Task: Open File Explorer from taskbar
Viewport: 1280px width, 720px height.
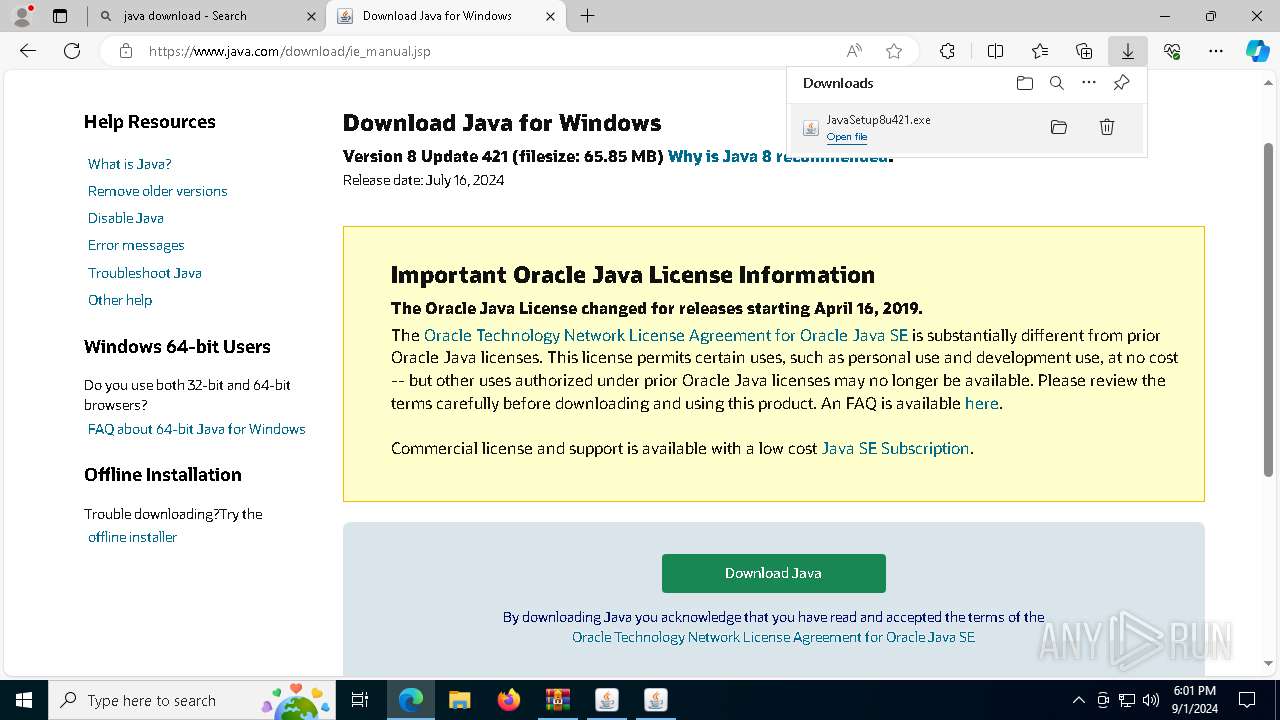Action: 460,700
